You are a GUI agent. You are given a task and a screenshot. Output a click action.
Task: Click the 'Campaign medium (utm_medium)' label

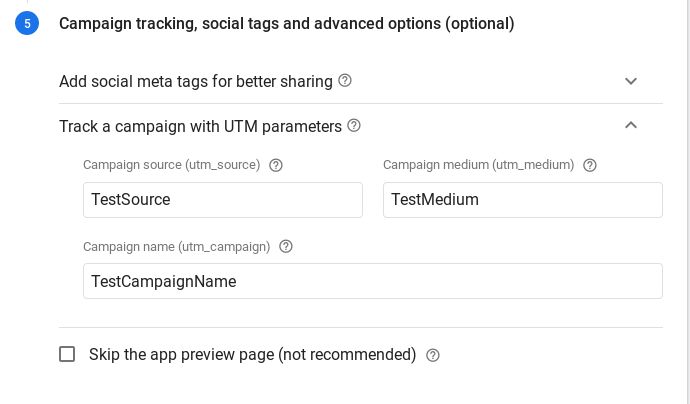tap(478, 165)
